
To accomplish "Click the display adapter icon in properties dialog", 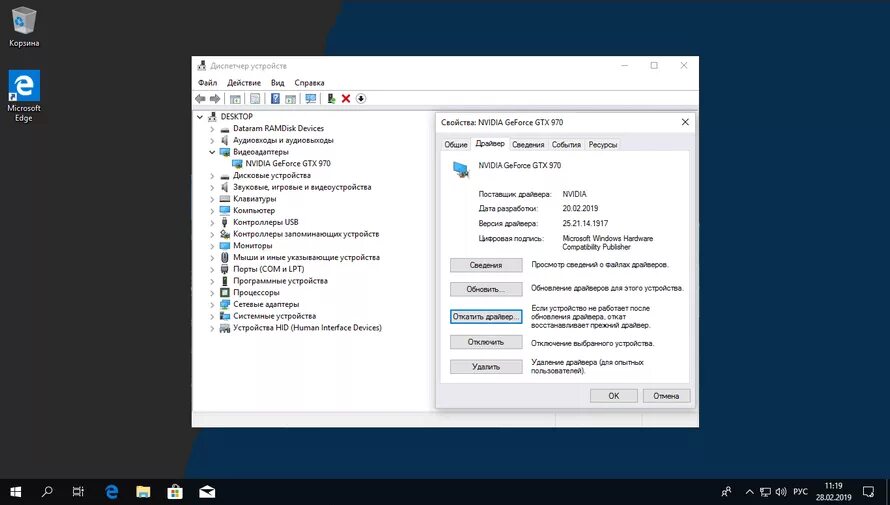I will coord(460,169).
